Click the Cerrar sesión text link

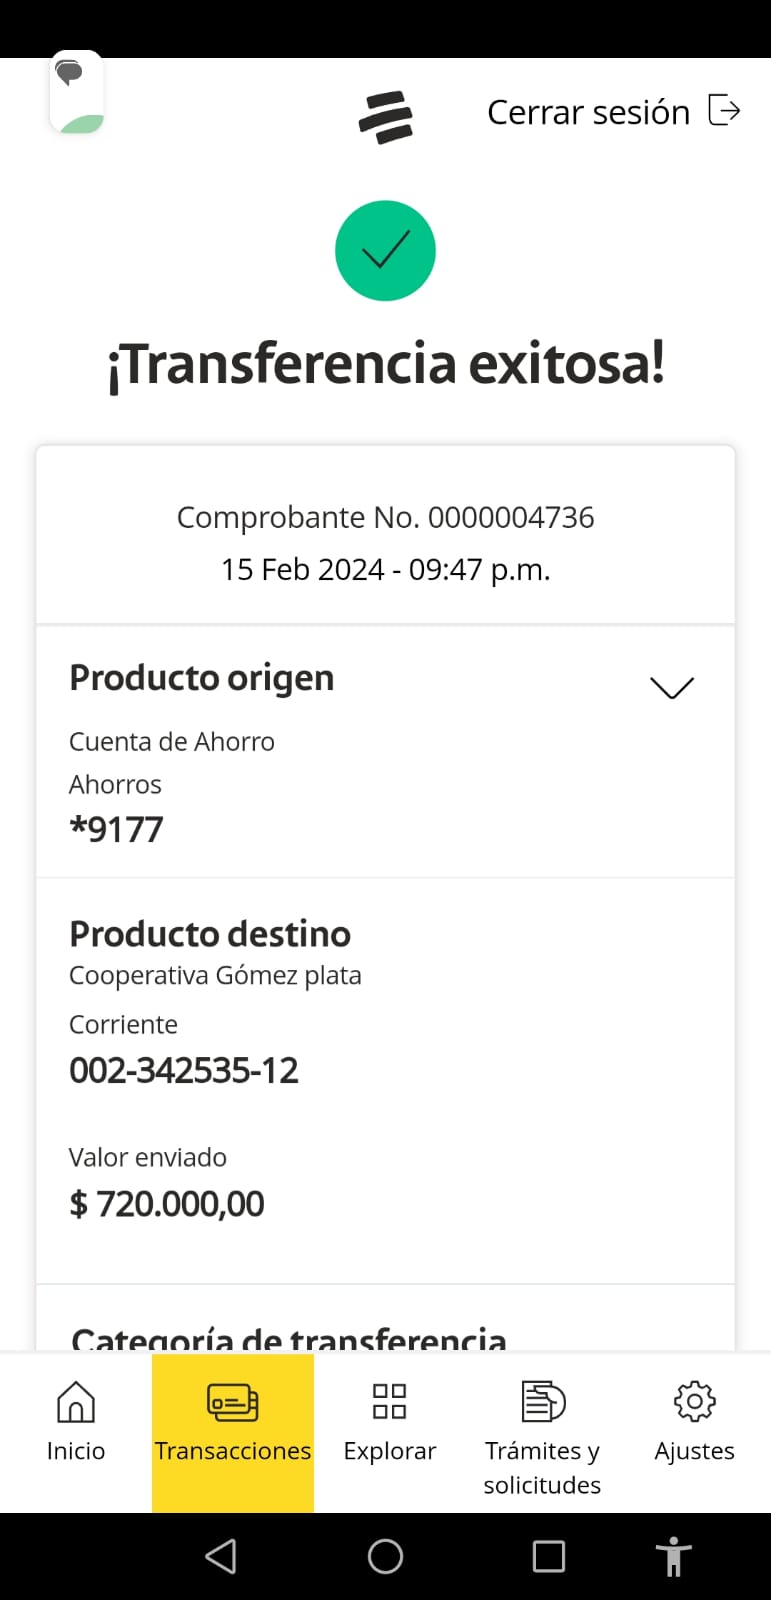588,112
